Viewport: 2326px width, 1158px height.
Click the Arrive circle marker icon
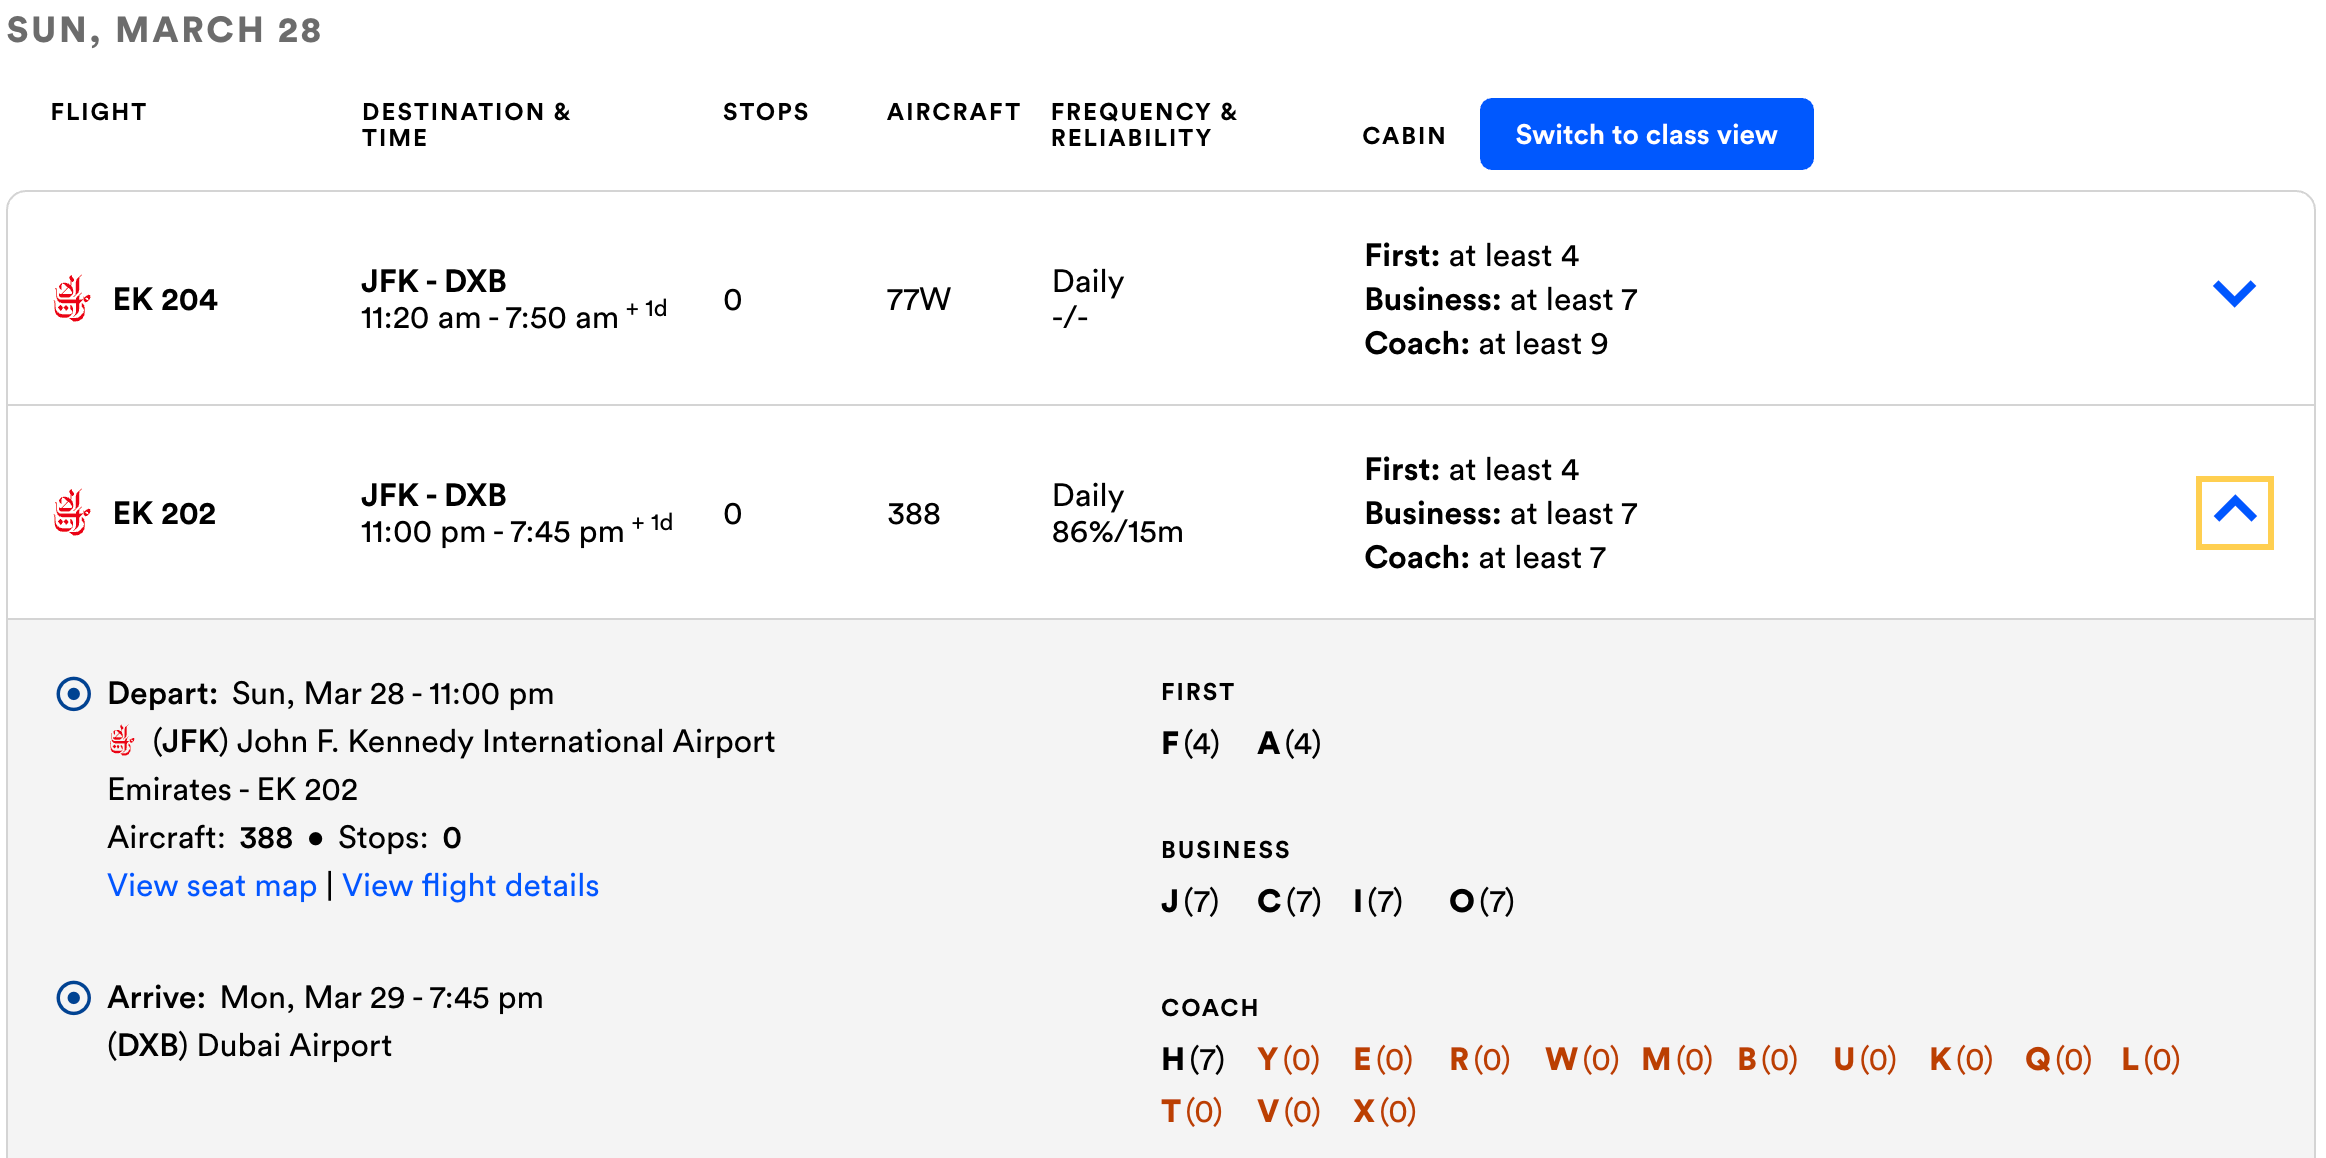click(73, 997)
